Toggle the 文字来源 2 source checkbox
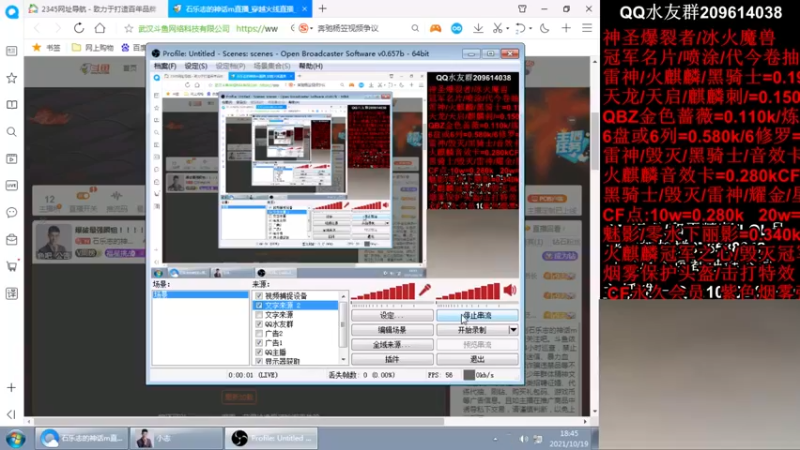 (x=259, y=305)
